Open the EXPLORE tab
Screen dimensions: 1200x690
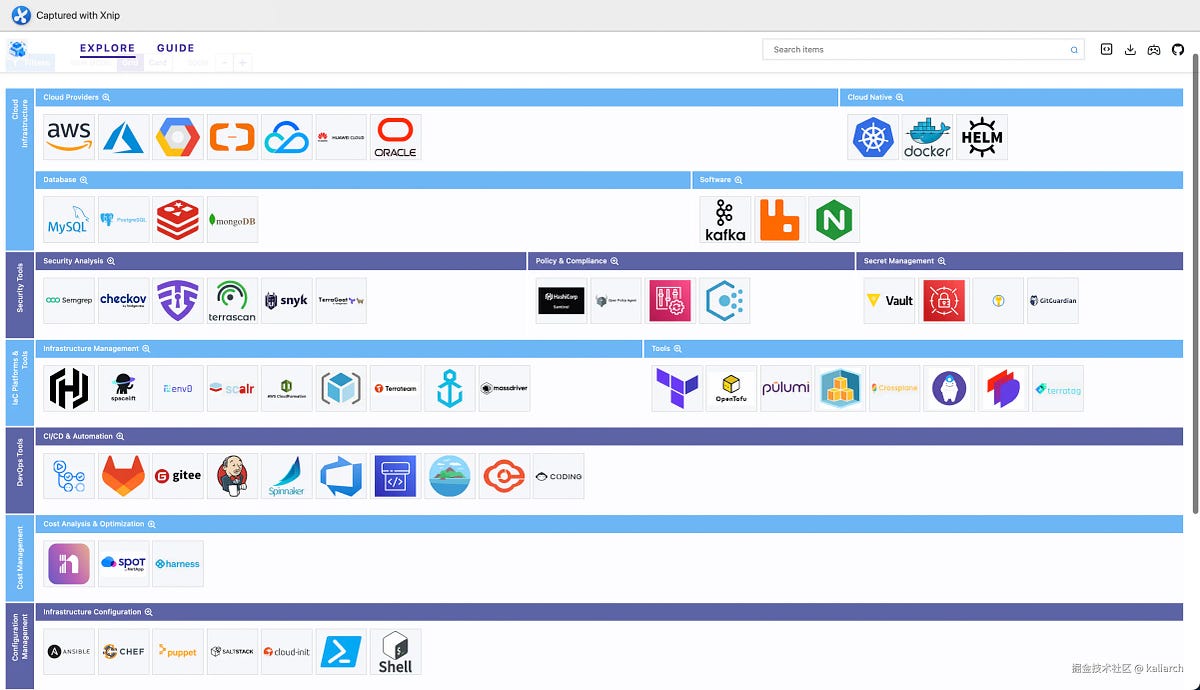pos(107,48)
